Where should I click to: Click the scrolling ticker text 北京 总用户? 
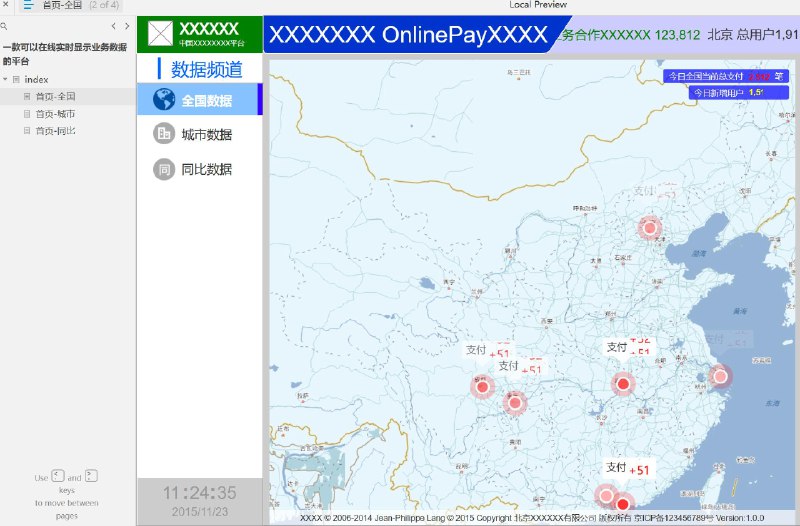point(753,35)
